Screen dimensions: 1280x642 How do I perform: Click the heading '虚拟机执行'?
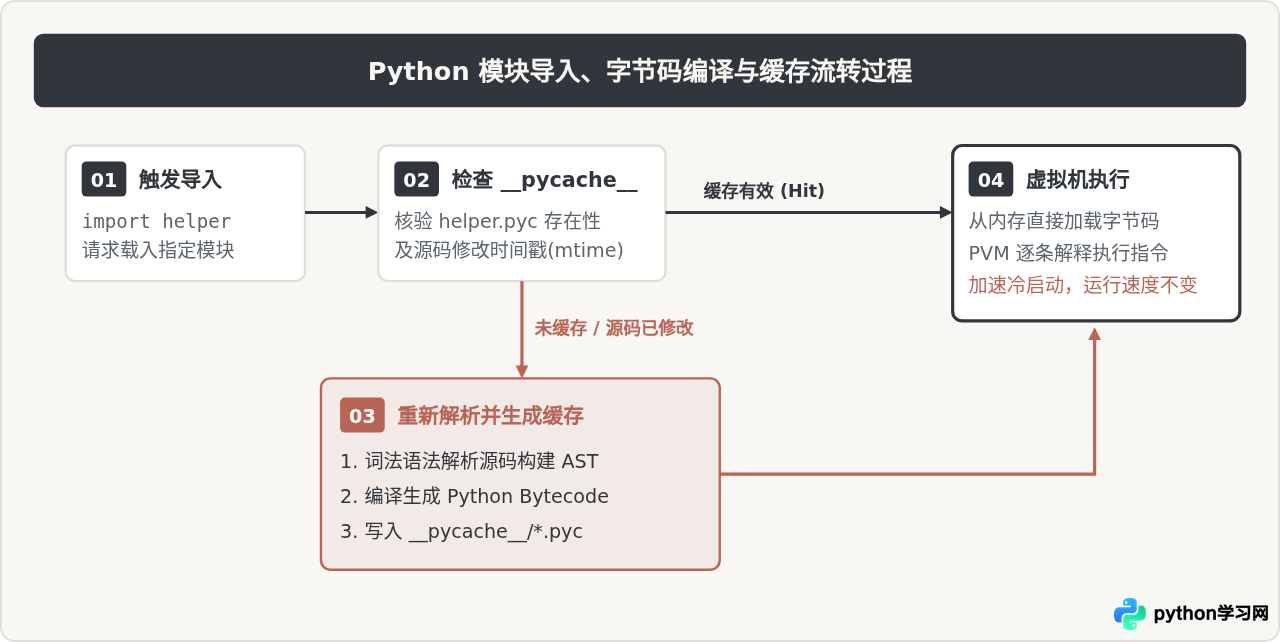pyautogui.click(x=1077, y=180)
